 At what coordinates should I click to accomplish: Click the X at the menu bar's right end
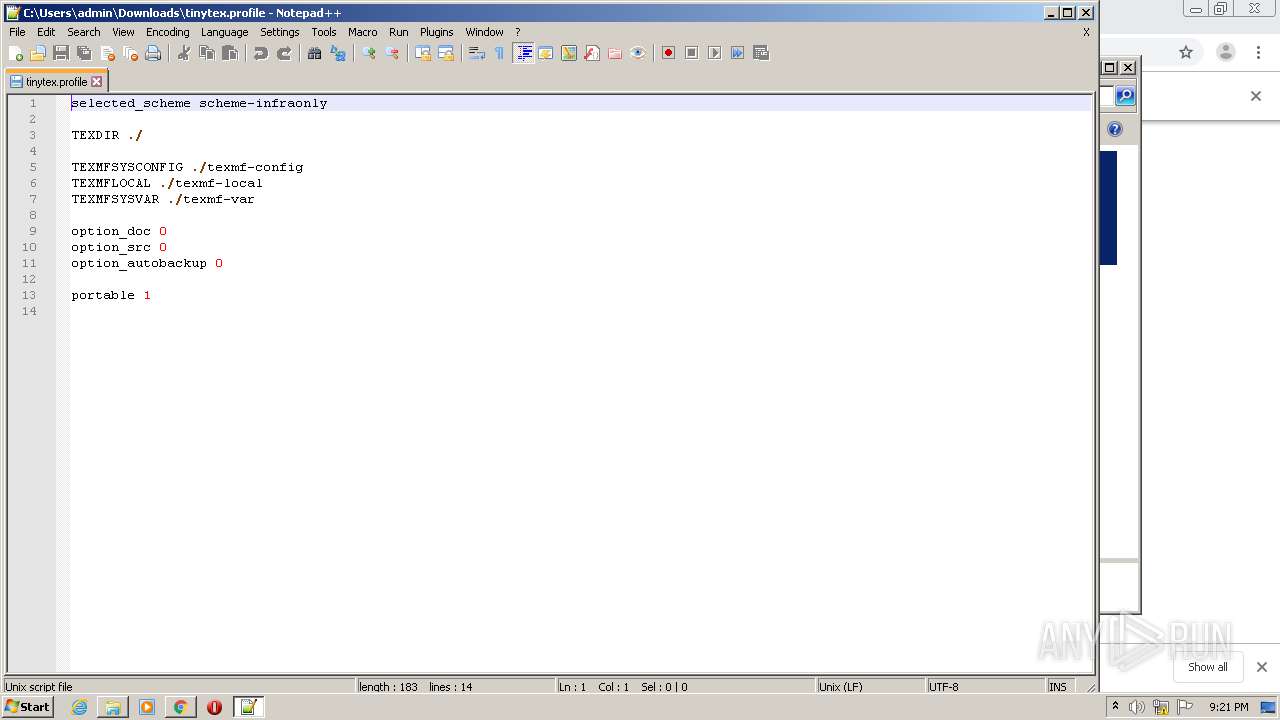1086,32
